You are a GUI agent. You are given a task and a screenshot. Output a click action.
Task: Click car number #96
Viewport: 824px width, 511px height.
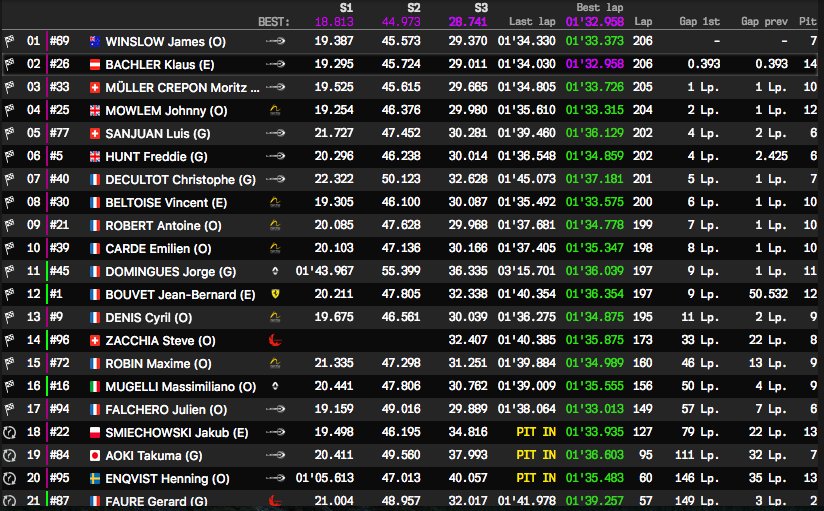[59, 340]
